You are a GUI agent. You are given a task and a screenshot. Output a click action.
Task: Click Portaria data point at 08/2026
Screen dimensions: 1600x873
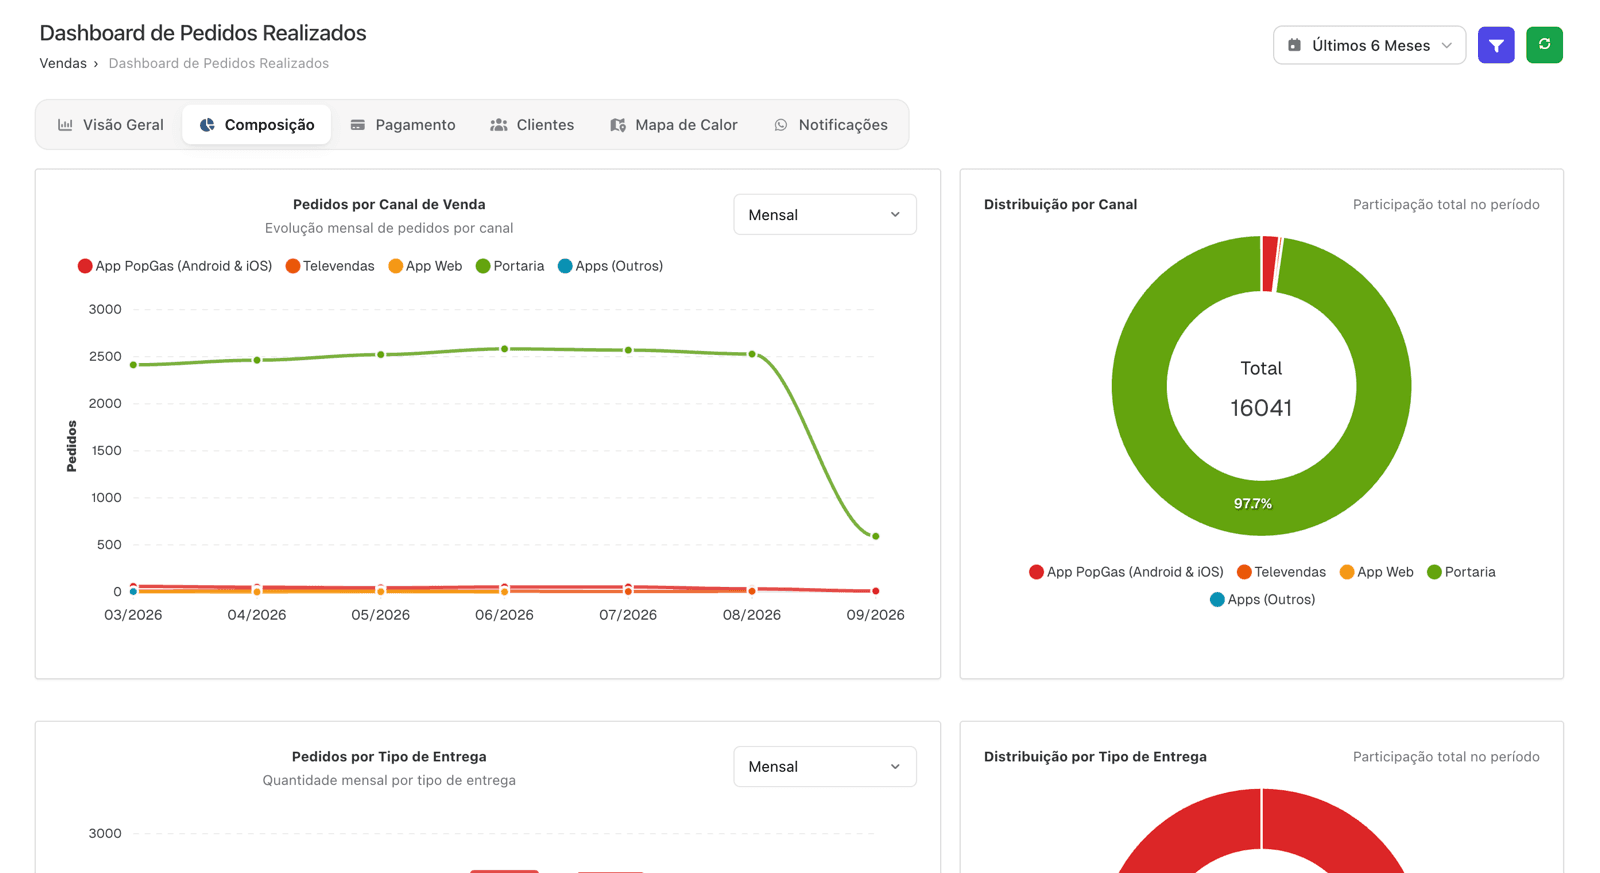(x=752, y=354)
